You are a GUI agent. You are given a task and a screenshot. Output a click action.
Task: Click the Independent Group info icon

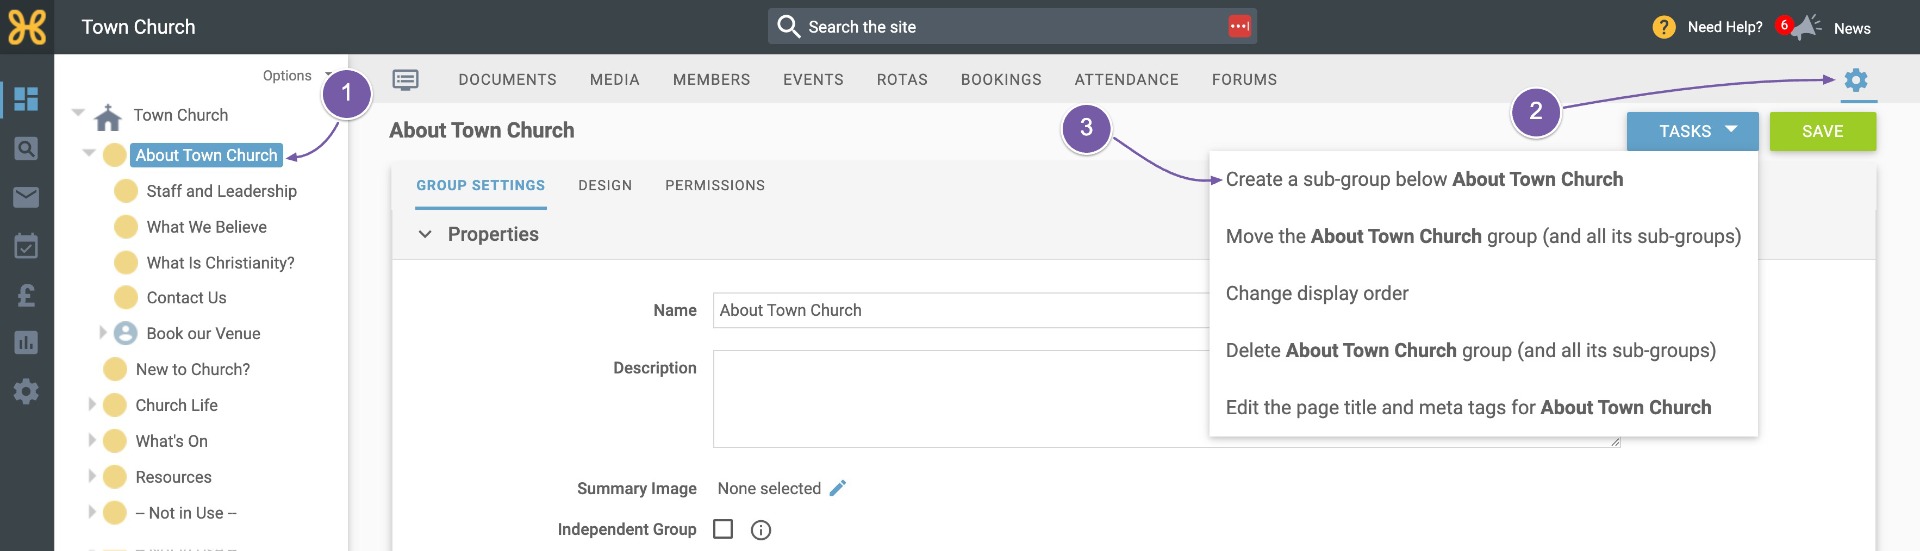(x=761, y=530)
